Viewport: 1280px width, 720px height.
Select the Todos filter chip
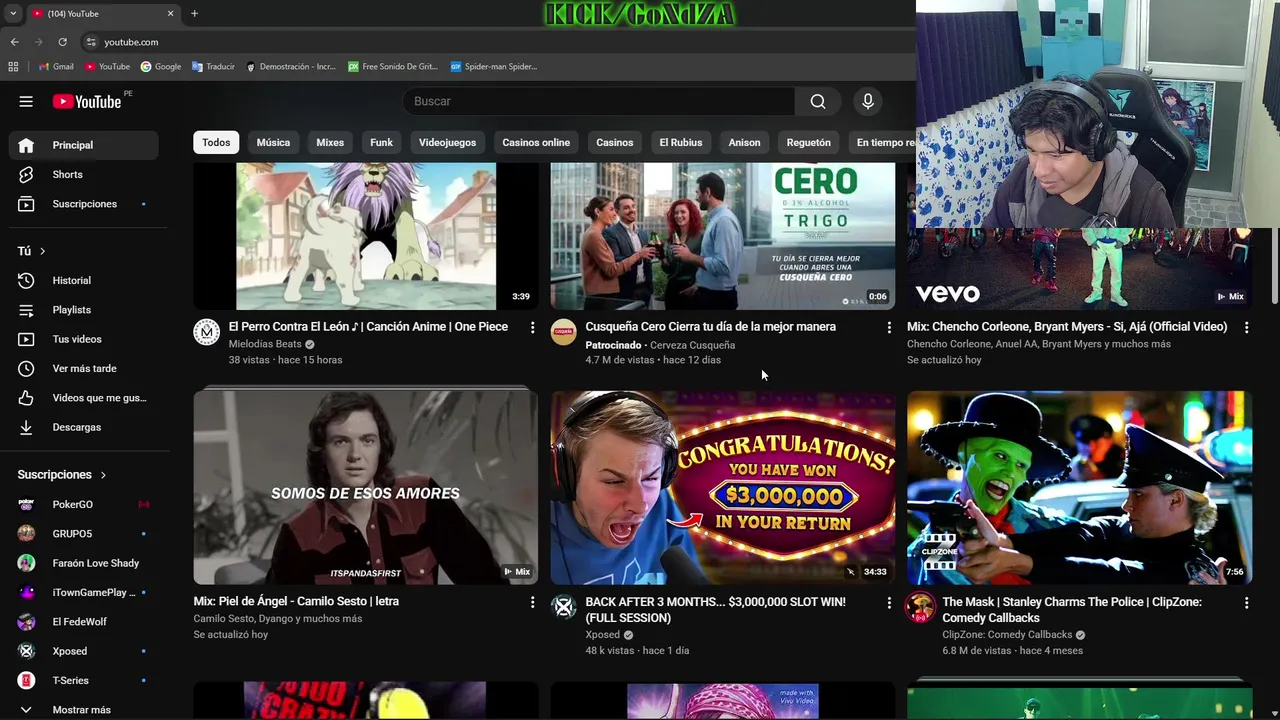(216, 143)
